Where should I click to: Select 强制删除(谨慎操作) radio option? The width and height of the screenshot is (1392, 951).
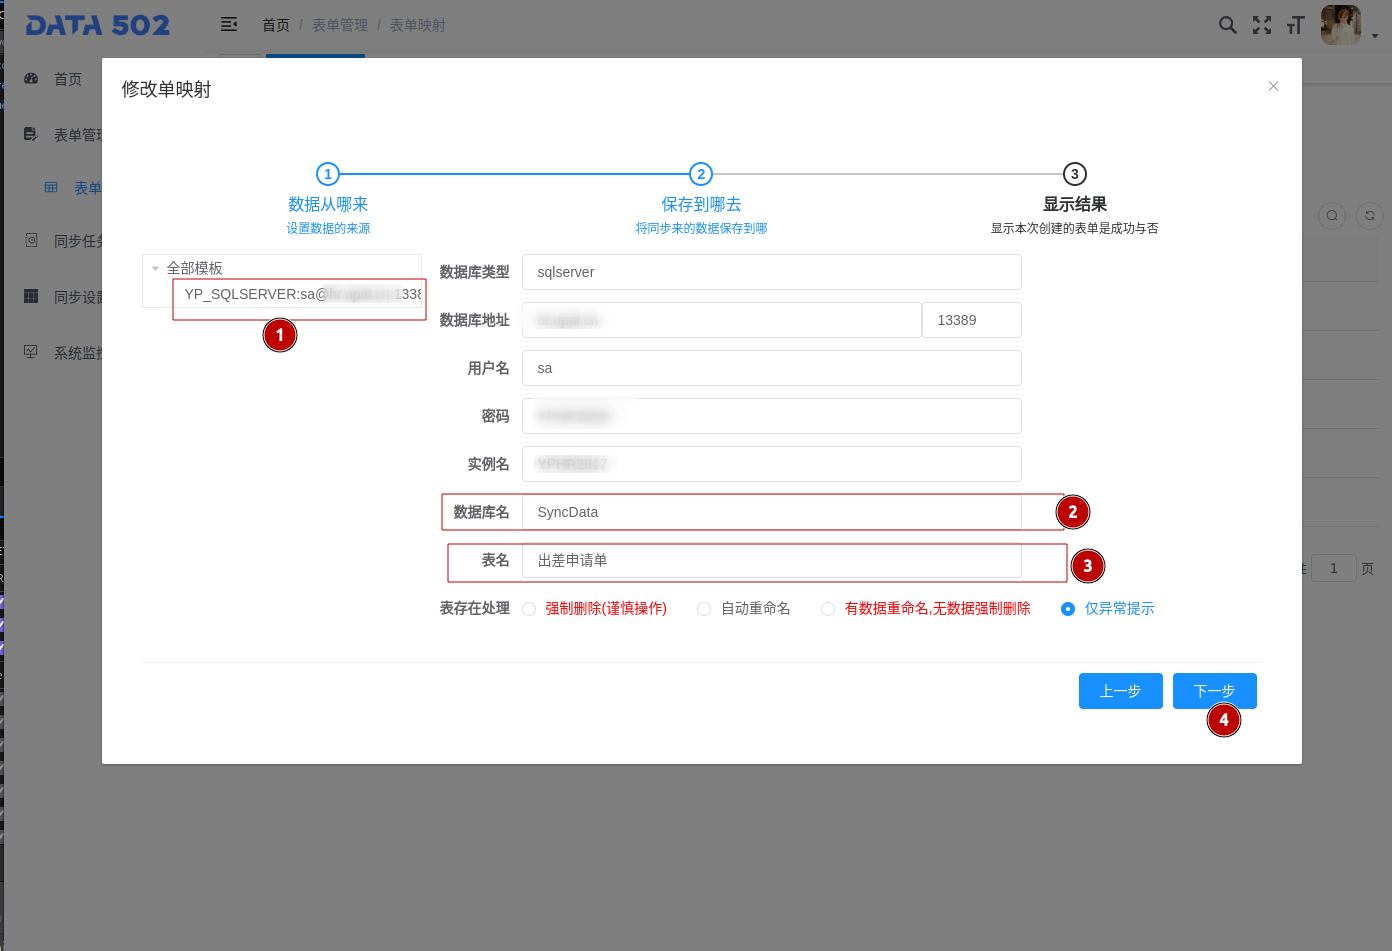[529, 609]
